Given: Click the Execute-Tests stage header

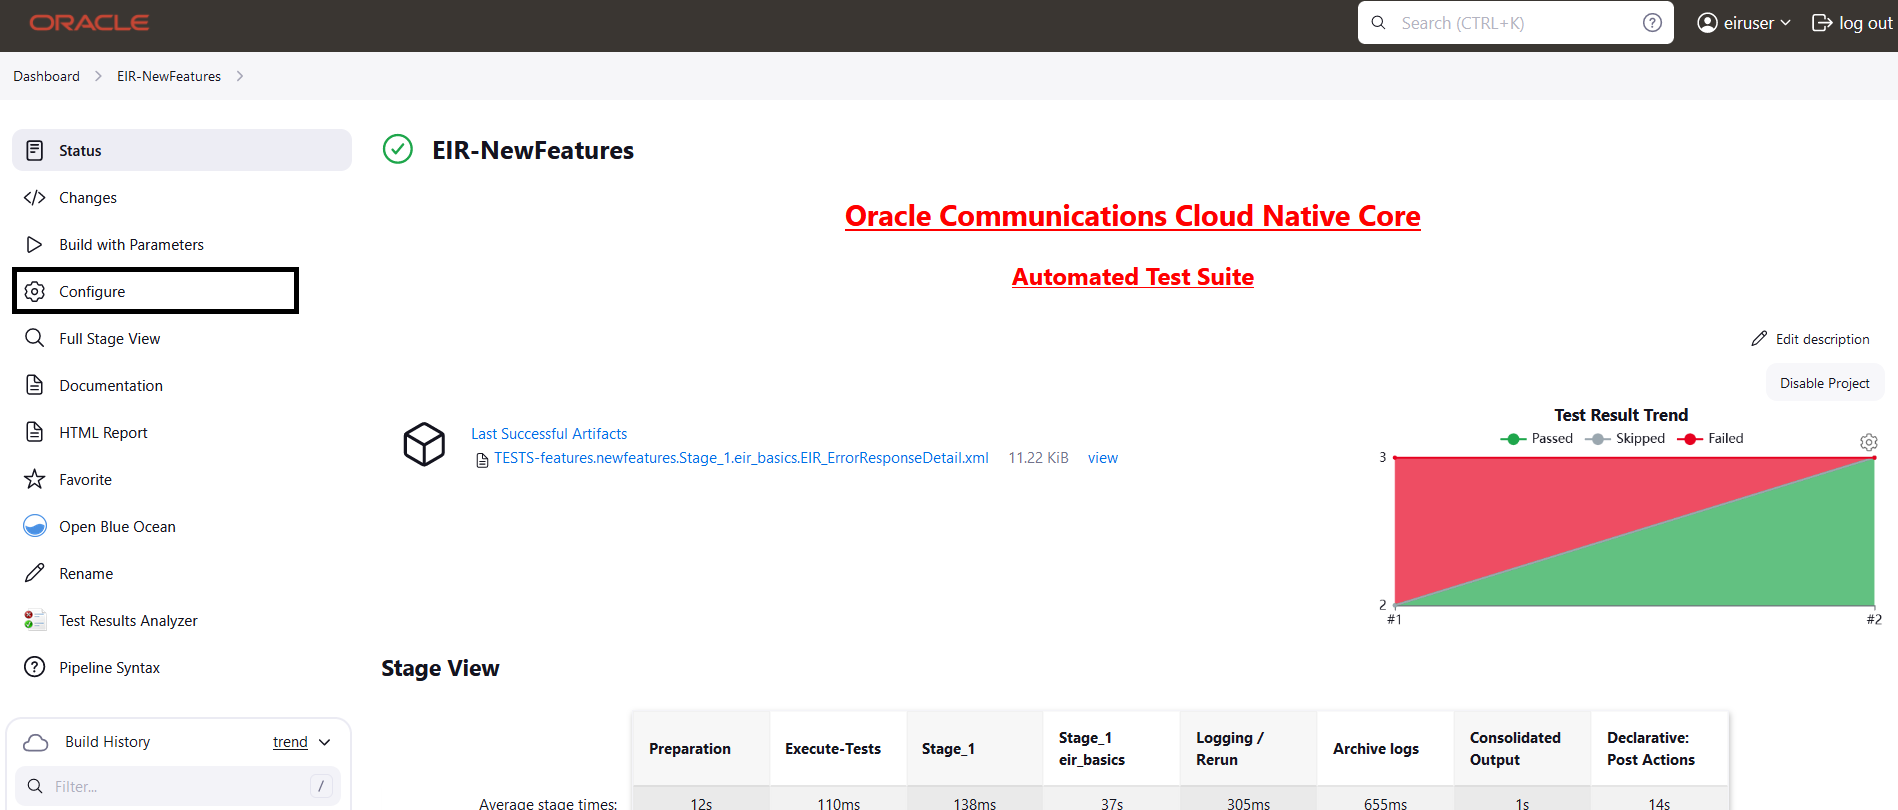Looking at the screenshot, I should point(838,748).
